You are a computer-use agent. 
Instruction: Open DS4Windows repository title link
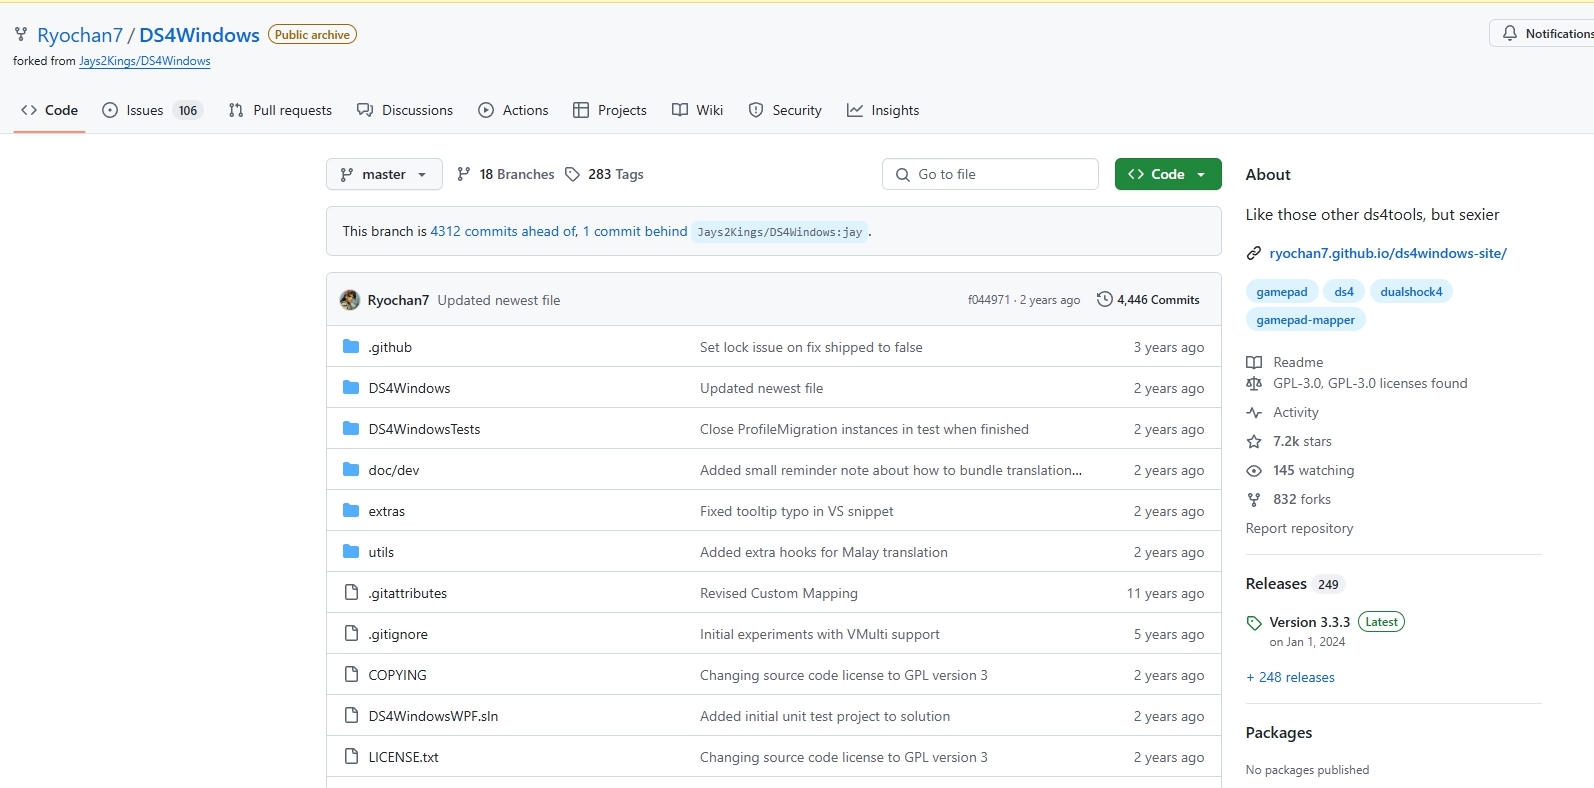coord(199,35)
